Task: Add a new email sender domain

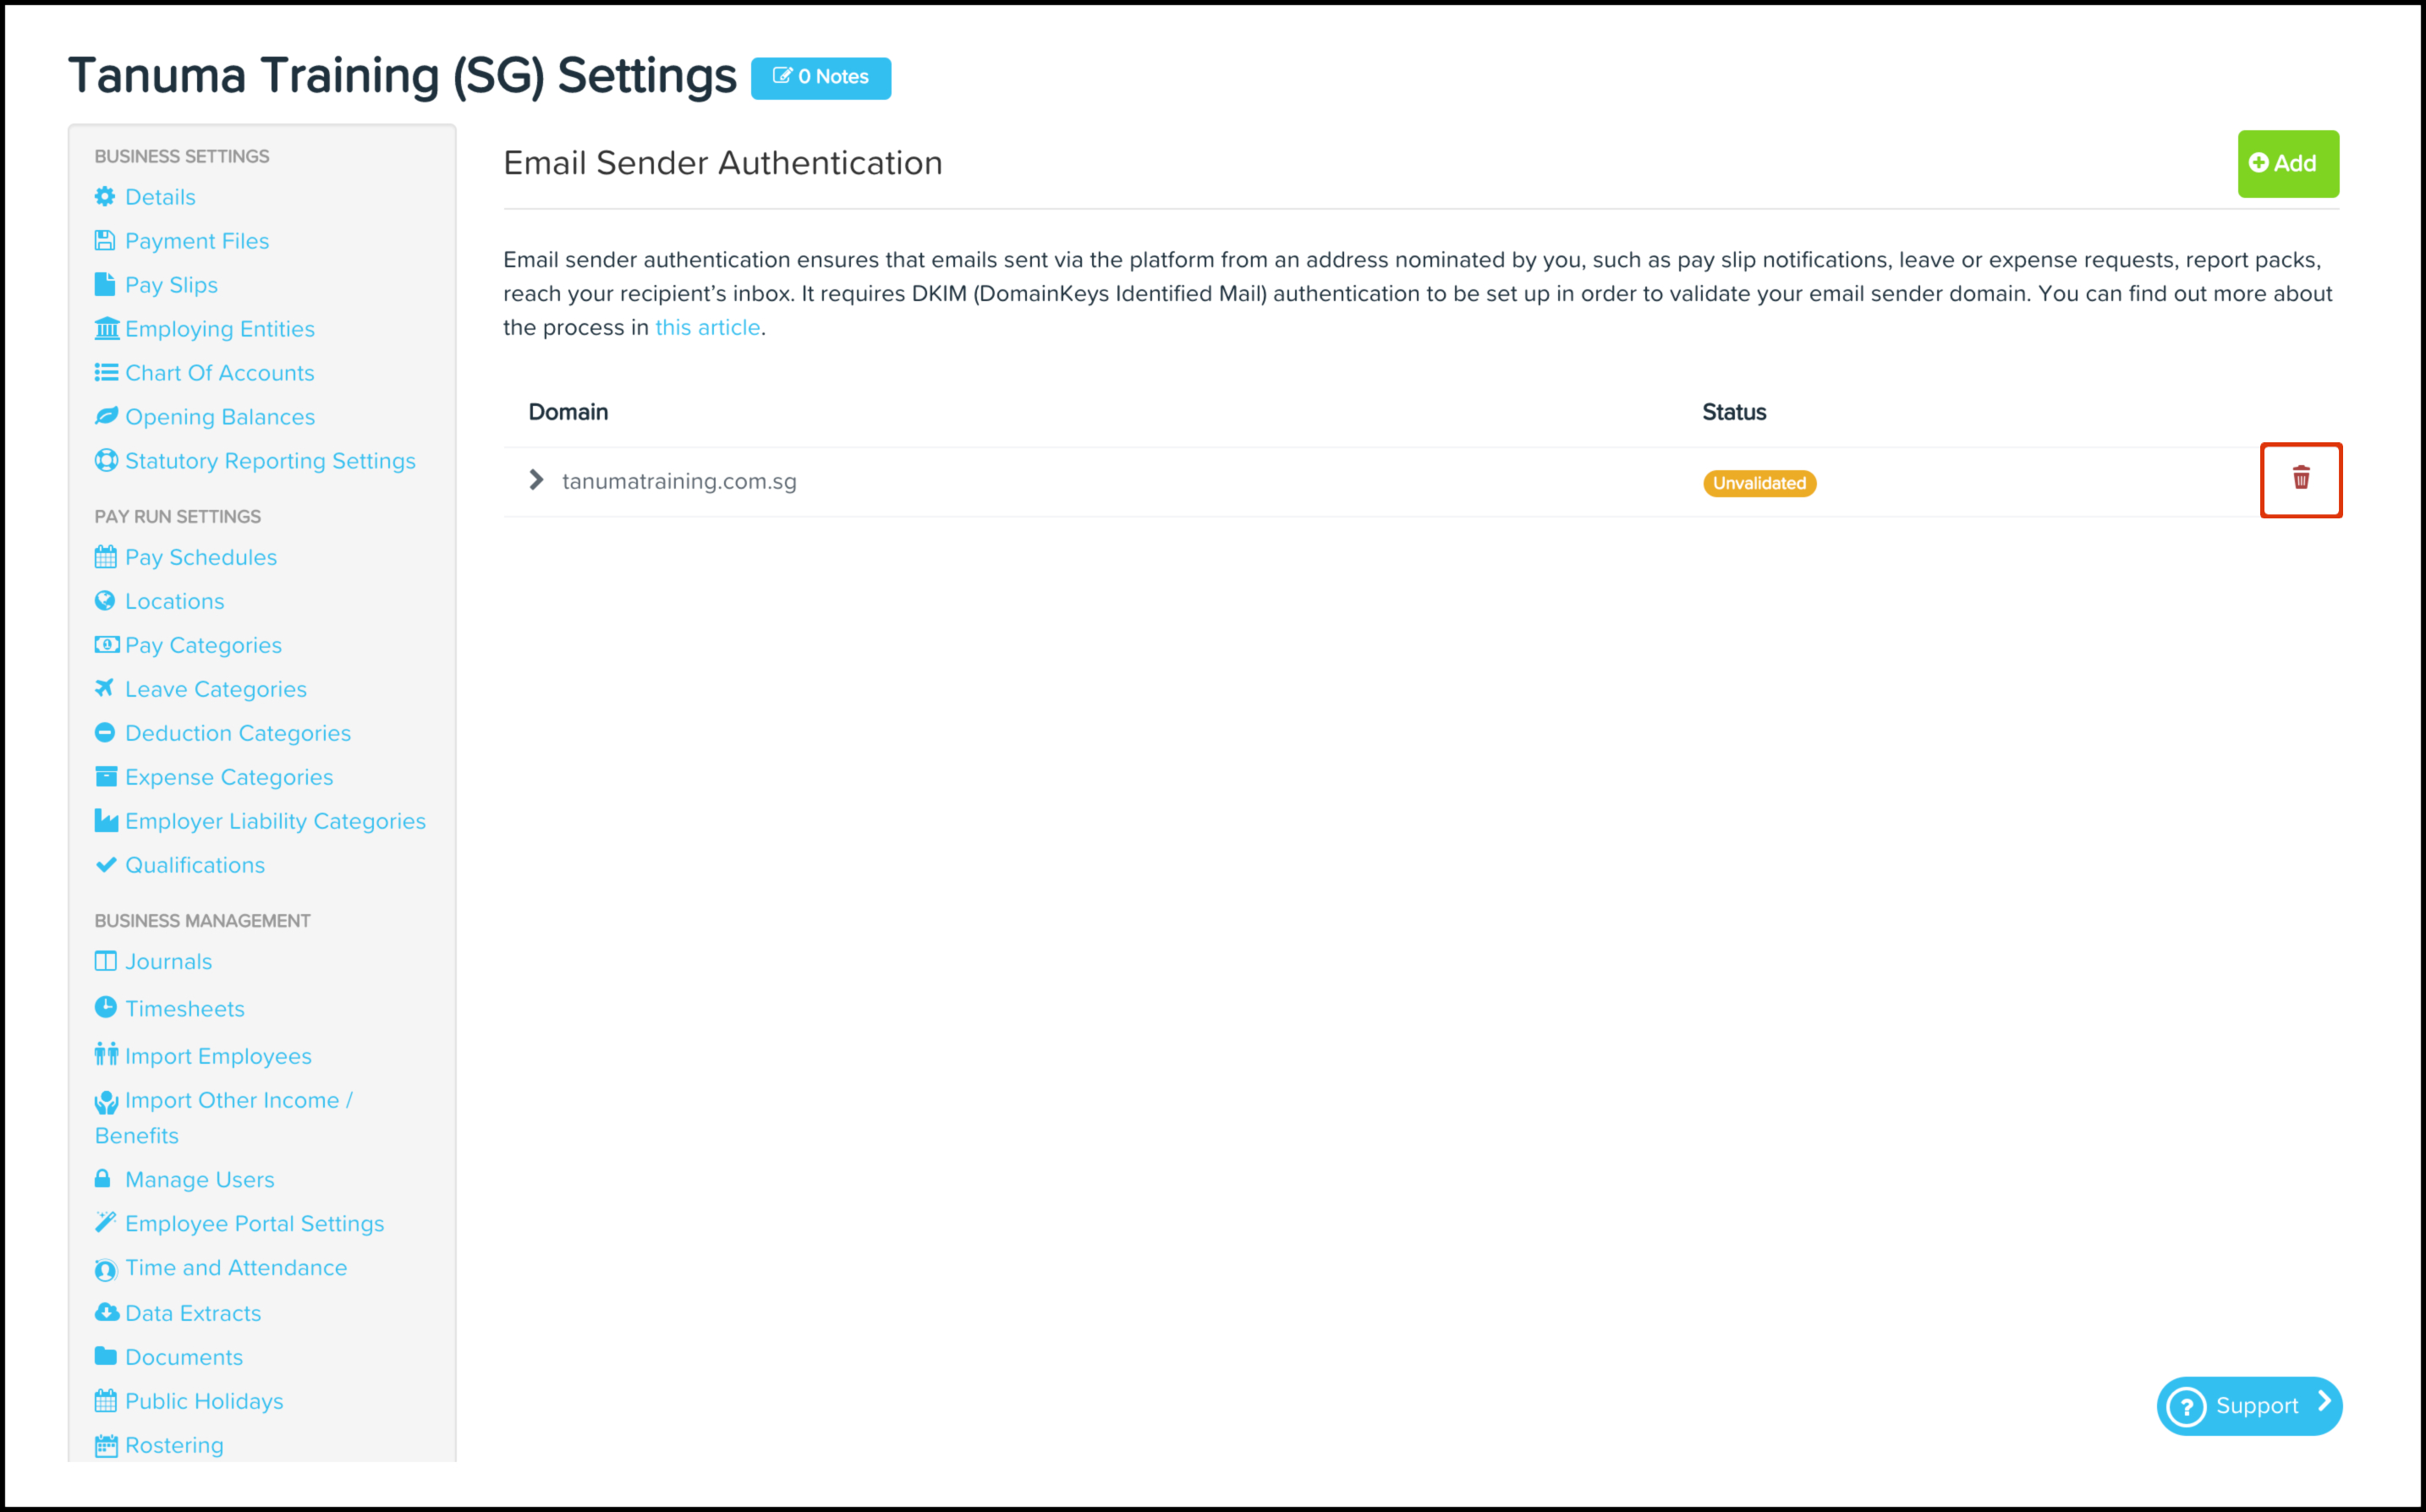Action: point(2287,163)
